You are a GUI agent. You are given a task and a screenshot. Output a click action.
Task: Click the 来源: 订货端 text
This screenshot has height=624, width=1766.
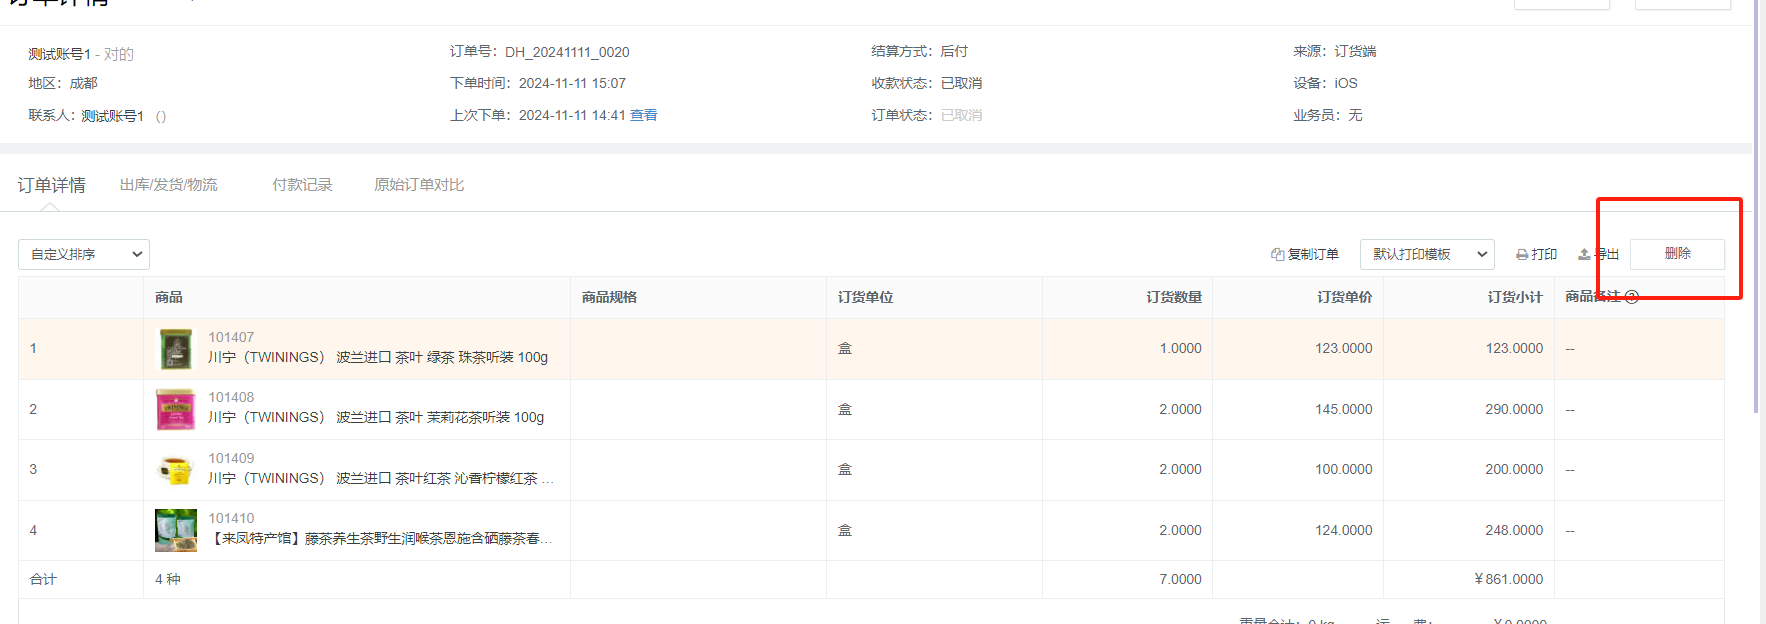[1335, 51]
